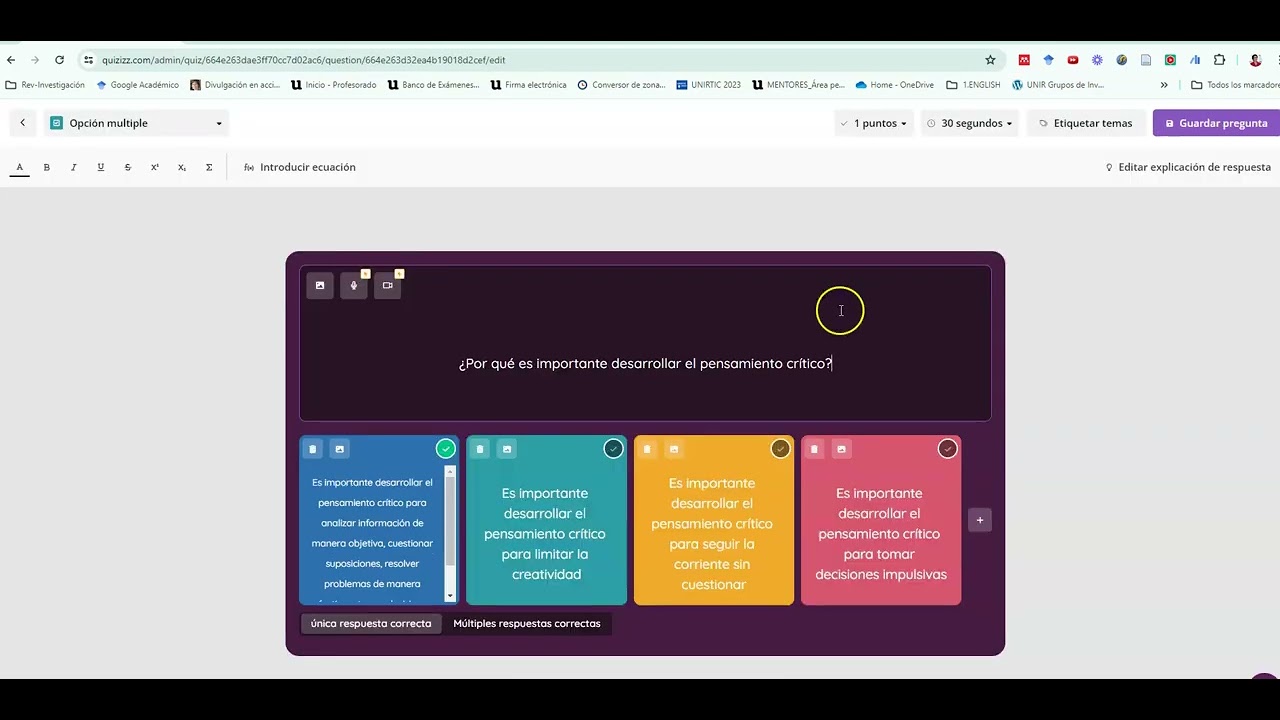
Task: Open the 'UNIRTIC 2023' bookmark
Action: coord(708,85)
